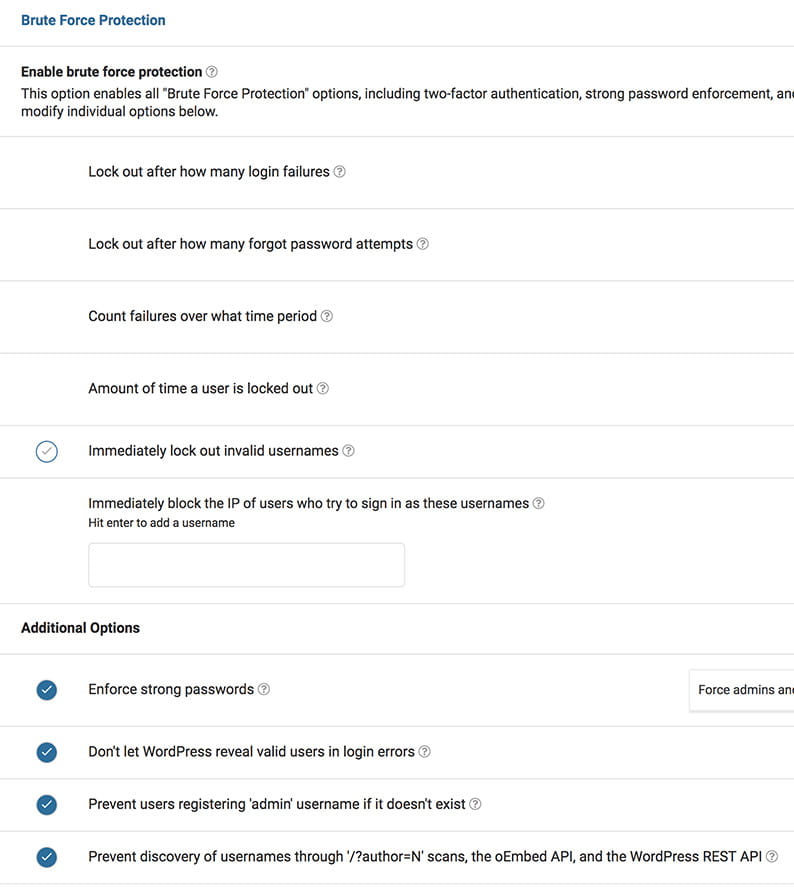Show help for 'admin' username registration option
This screenshot has width=794, height=887.
pyautogui.click(x=476, y=804)
